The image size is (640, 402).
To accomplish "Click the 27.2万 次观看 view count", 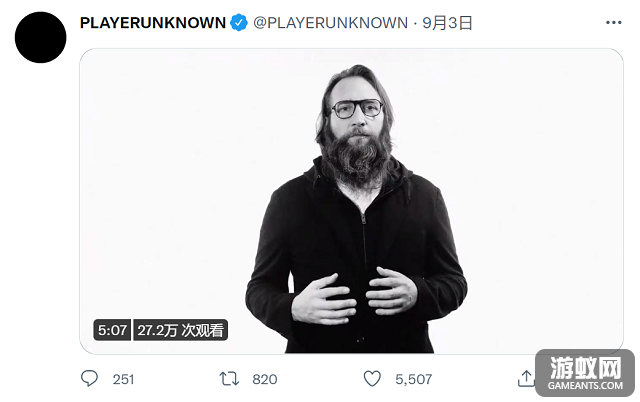I will [x=180, y=330].
